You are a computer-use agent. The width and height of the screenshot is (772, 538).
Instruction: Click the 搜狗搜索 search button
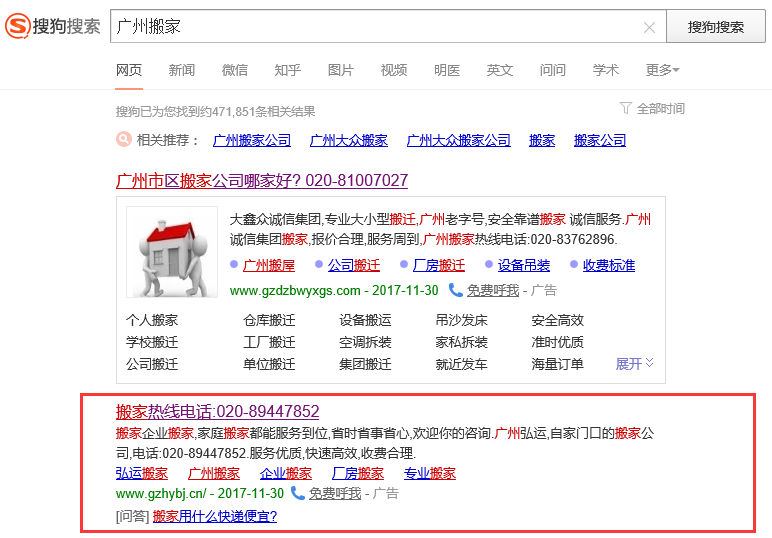pyautogui.click(x=715, y=27)
